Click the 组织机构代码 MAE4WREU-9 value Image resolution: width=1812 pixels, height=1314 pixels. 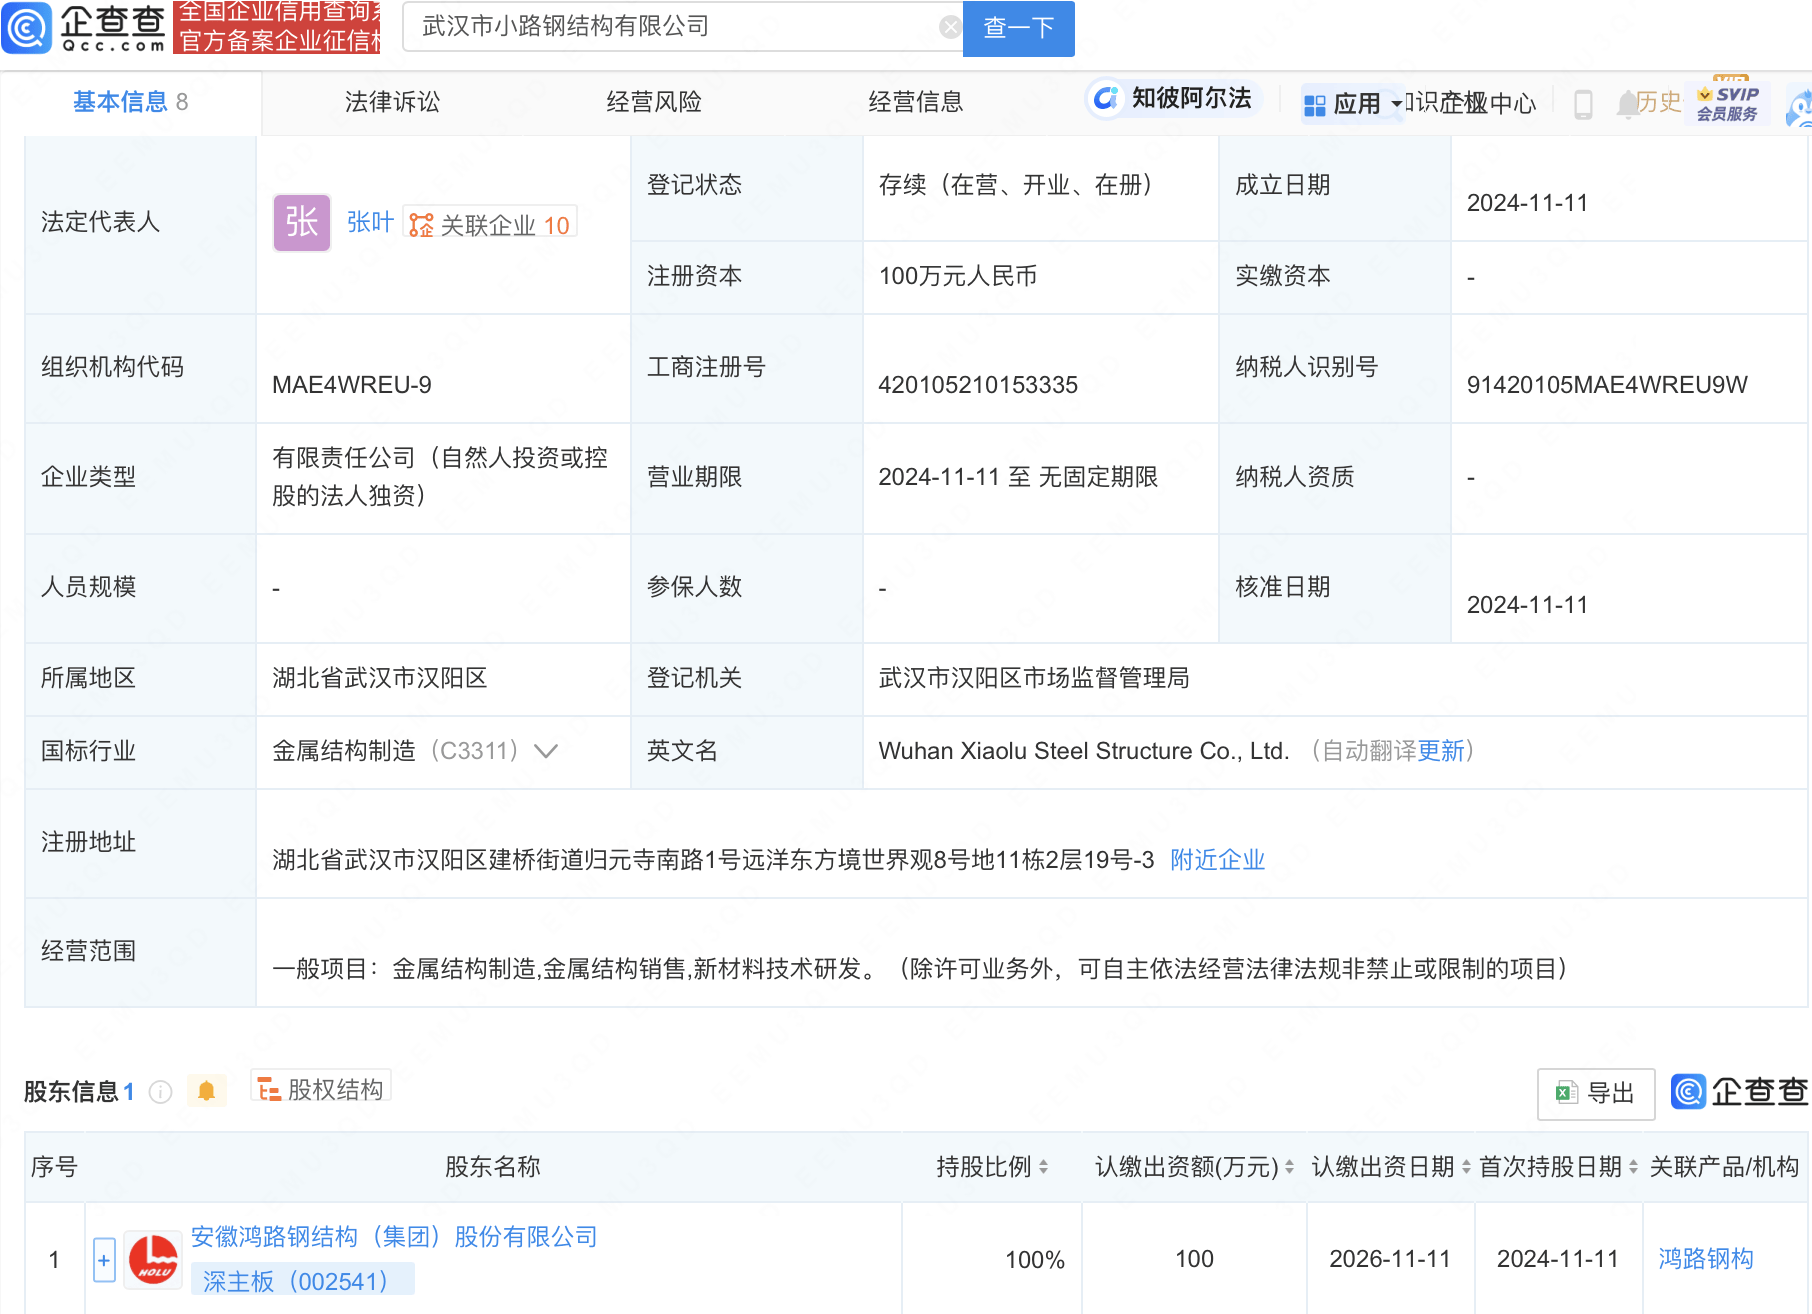352,385
